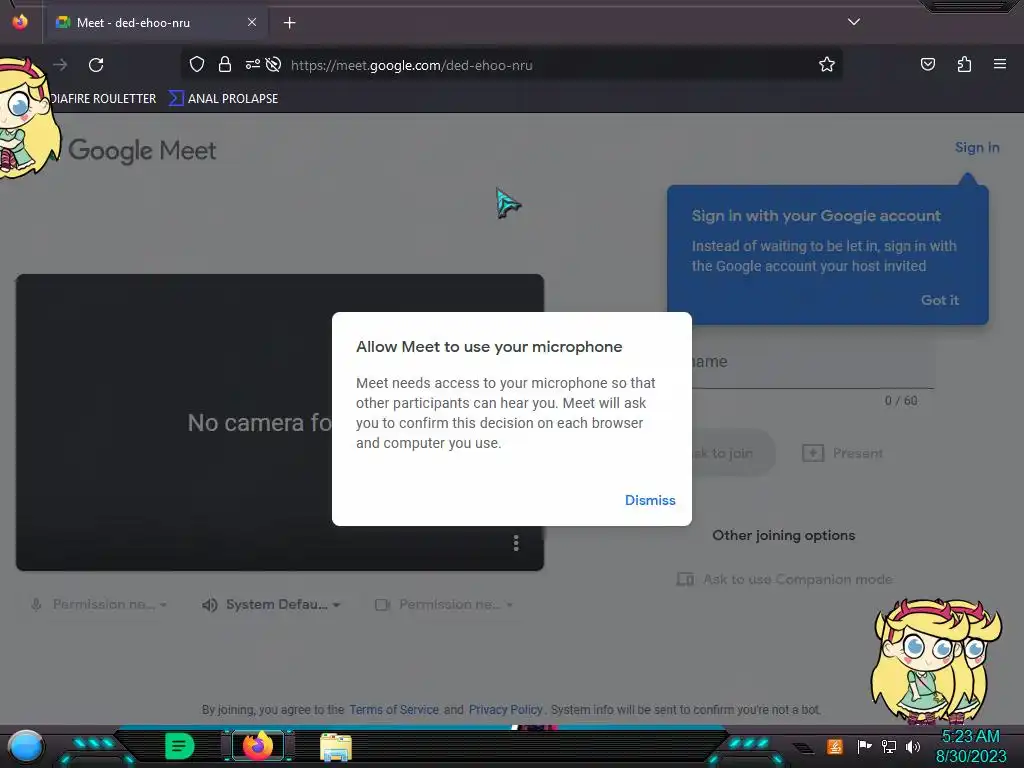Open the Firefox hamburger menu
This screenshot has width=1024, height=768.
(x=999, y=64)
